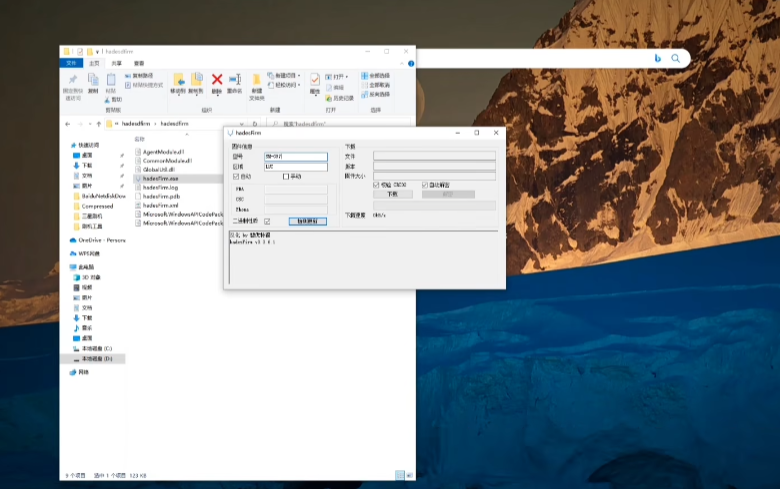Click the New folder icon

[257, 80]
